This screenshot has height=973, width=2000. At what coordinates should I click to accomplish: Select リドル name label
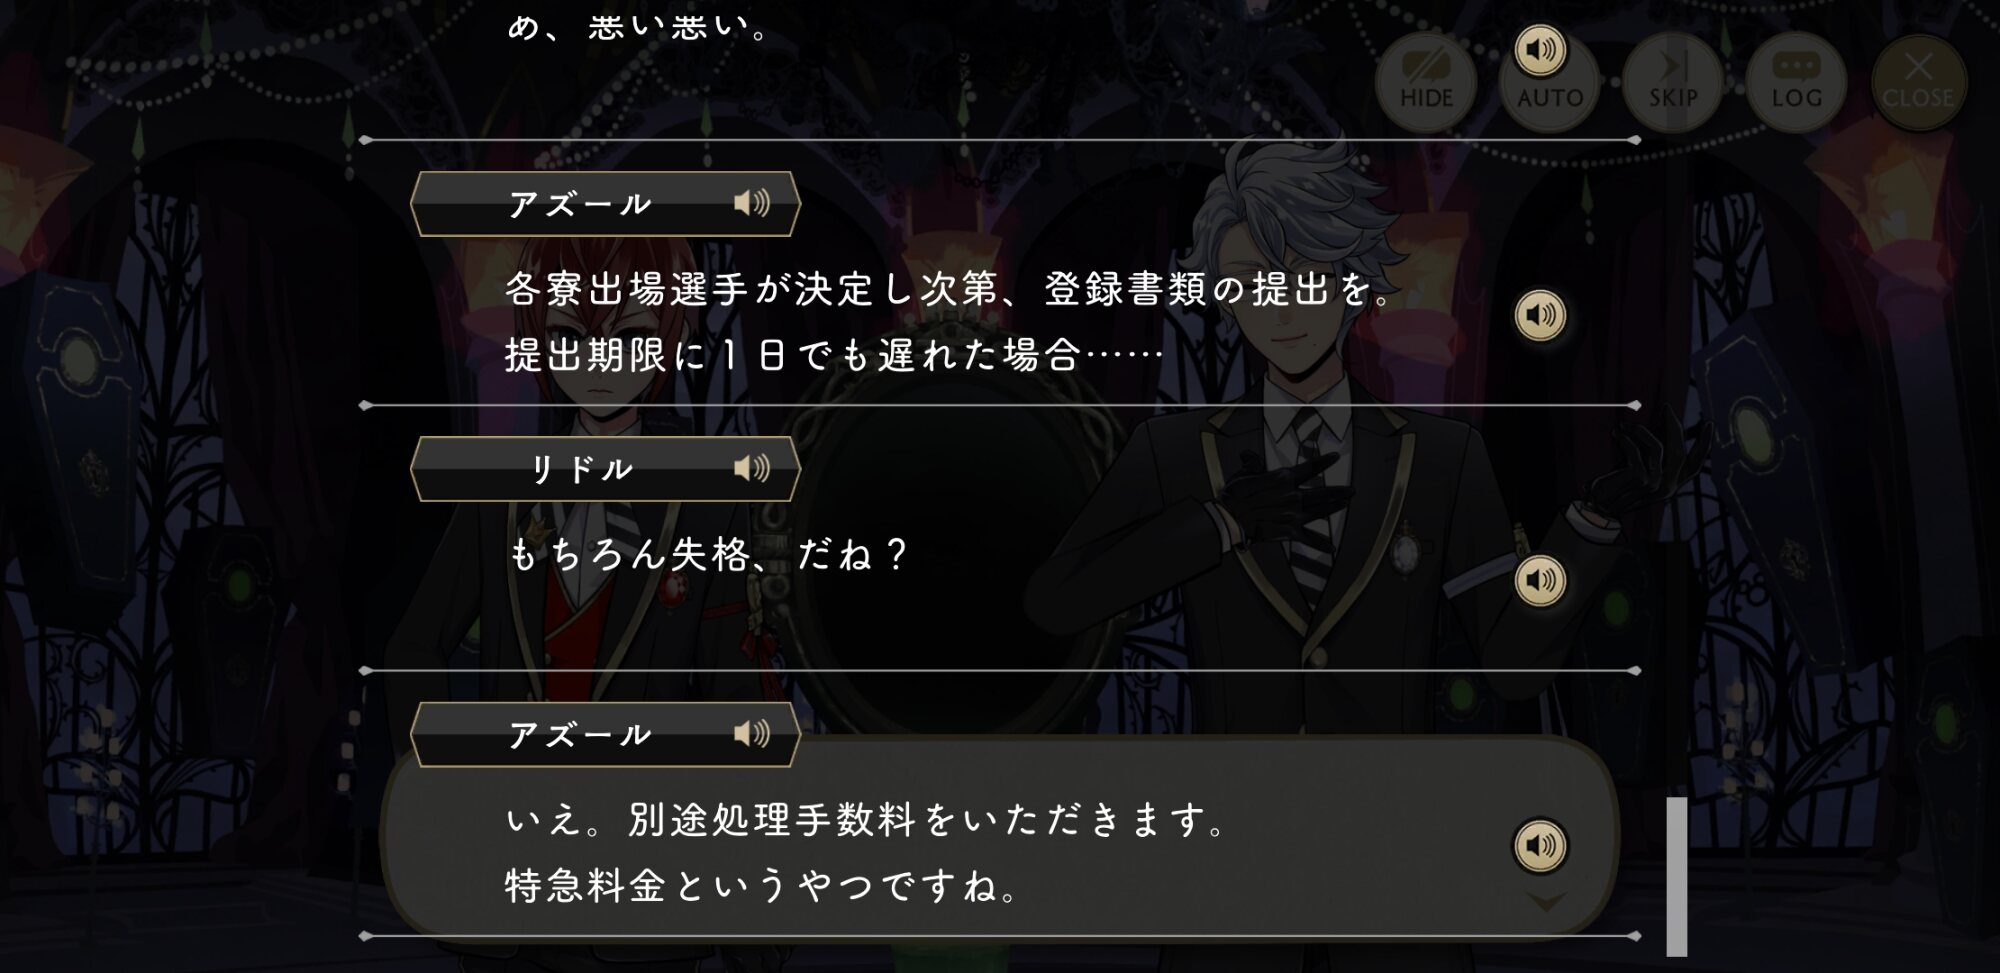pyautogui.click(x=581, y=469)
